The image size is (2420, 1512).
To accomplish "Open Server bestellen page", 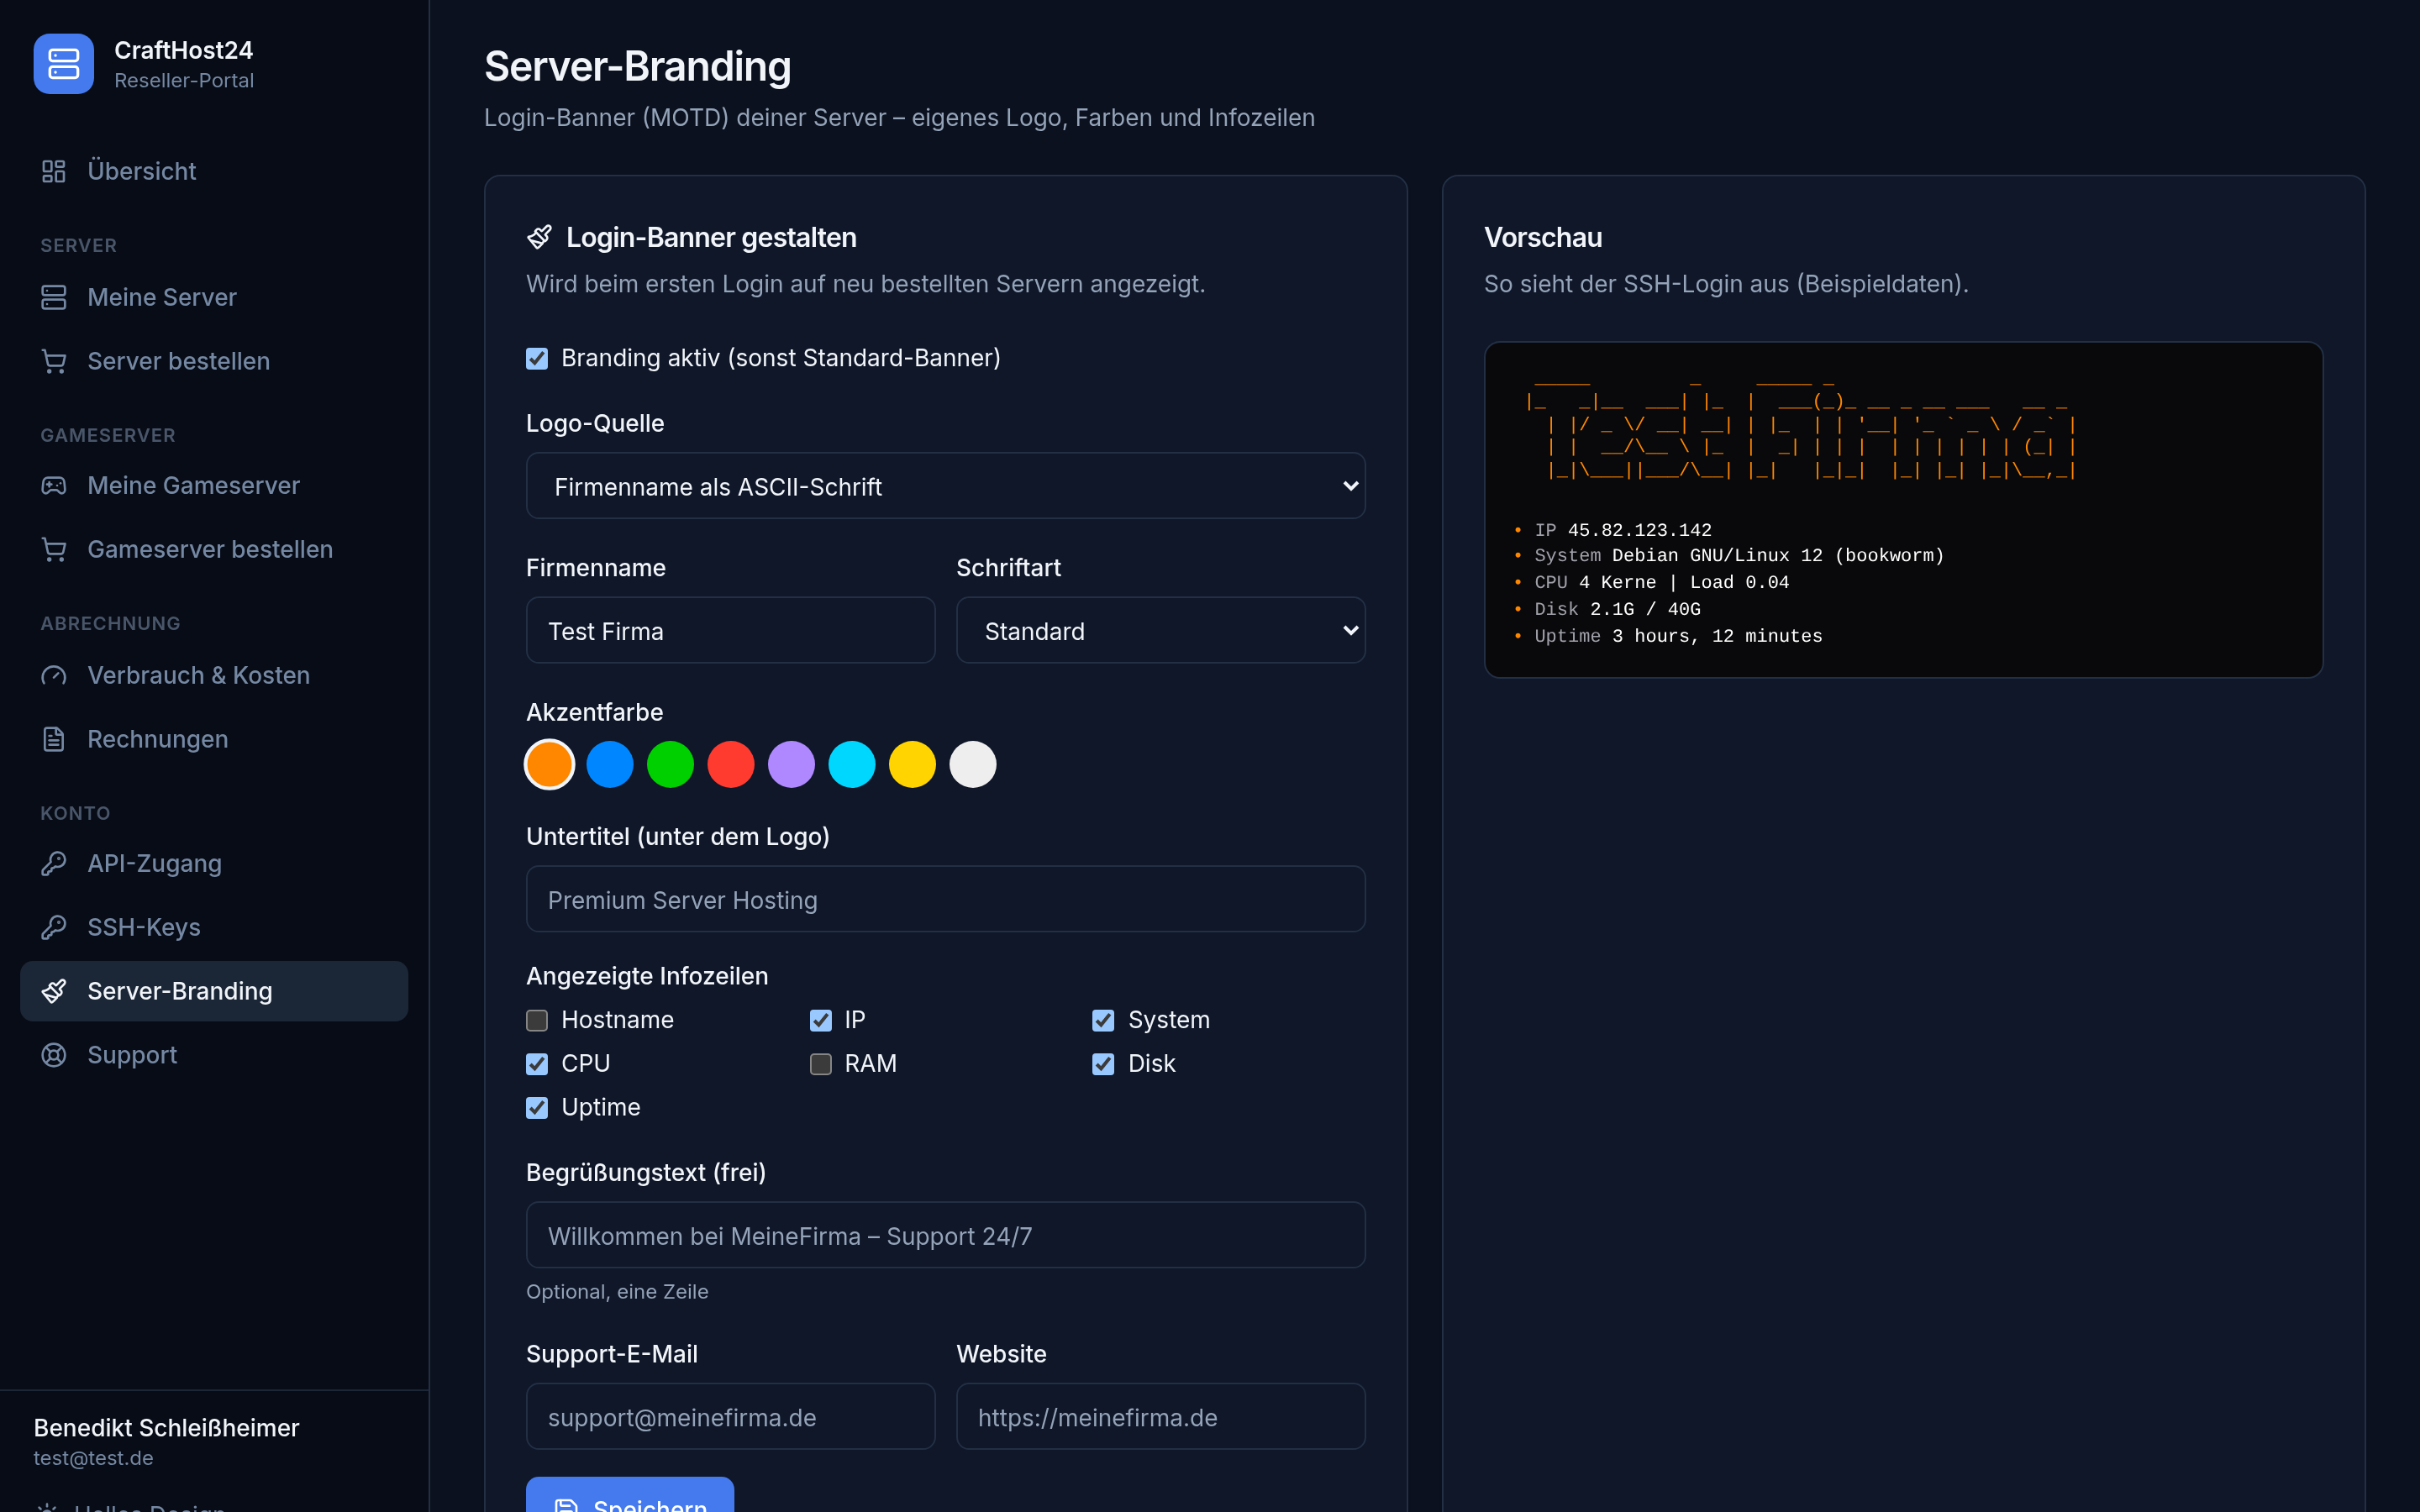I will [214, 361].
